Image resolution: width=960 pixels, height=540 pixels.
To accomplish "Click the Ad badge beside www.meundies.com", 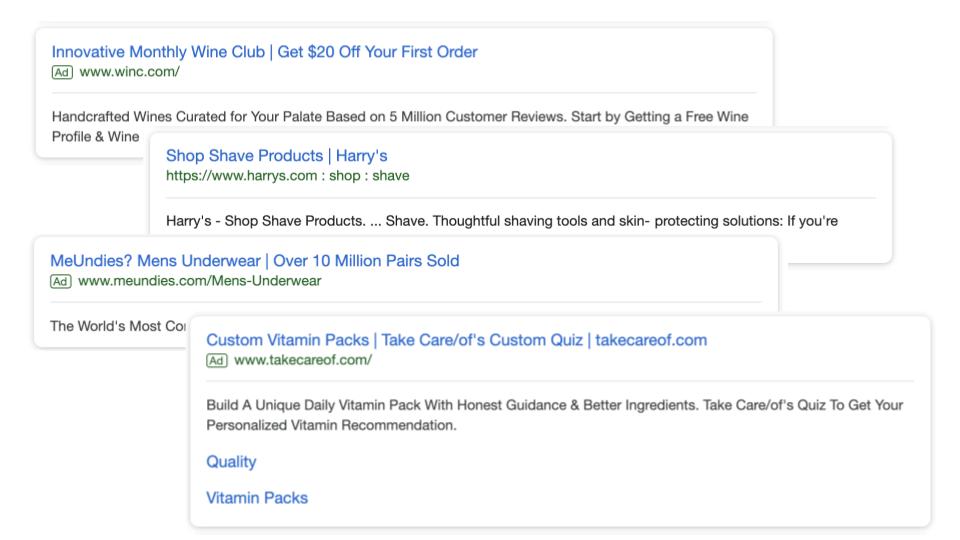I will [x=61, y=281].
